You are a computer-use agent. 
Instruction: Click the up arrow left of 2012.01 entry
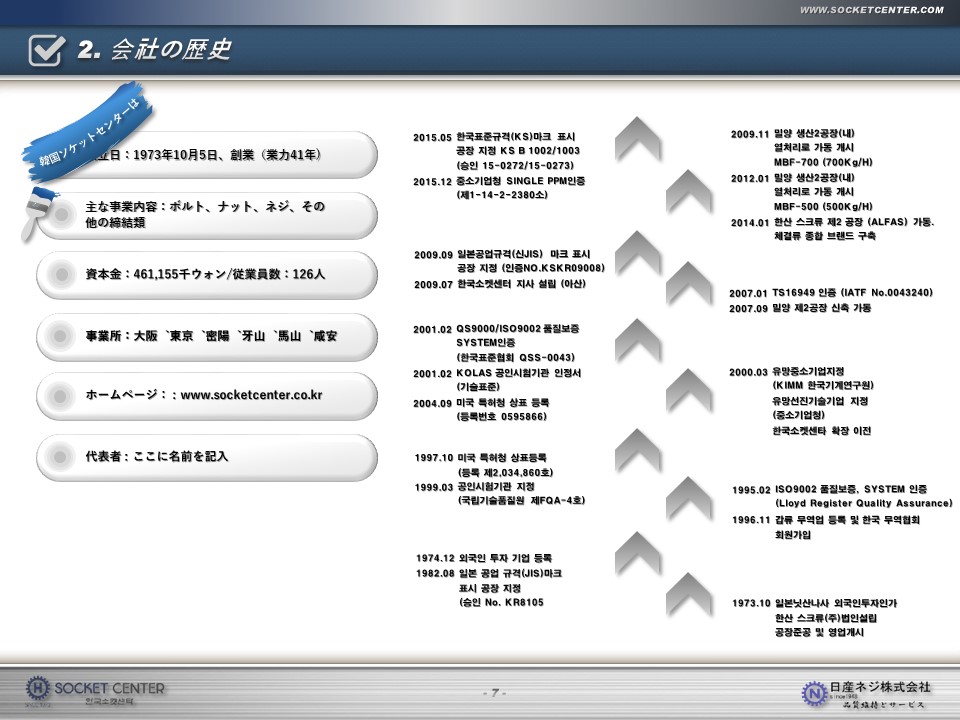(689, 190)
